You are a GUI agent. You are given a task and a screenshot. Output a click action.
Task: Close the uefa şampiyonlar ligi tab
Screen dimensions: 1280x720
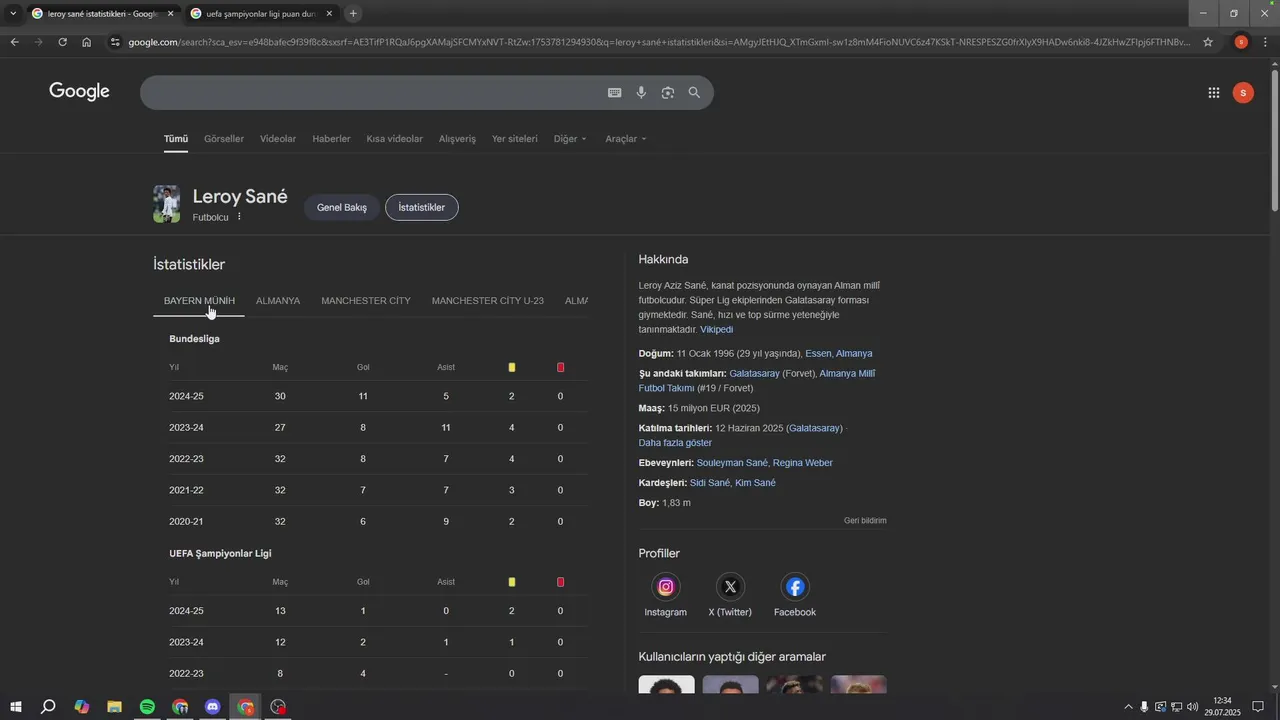point(329,14)
